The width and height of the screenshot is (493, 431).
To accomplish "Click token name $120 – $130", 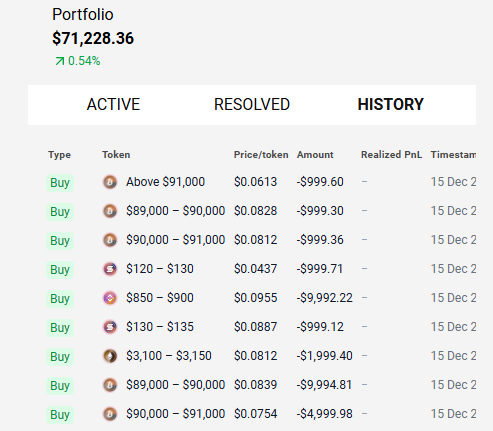I will coord(160,269).
